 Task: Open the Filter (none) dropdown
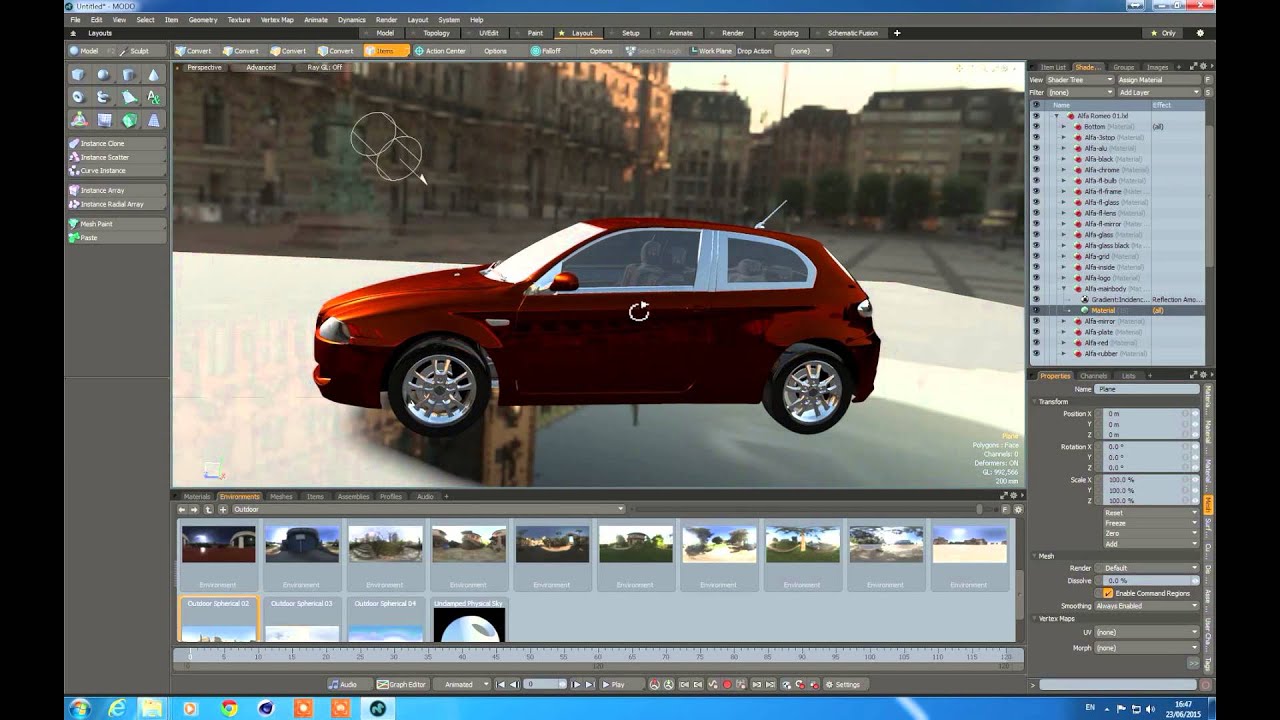click(x=1080, y=92)
